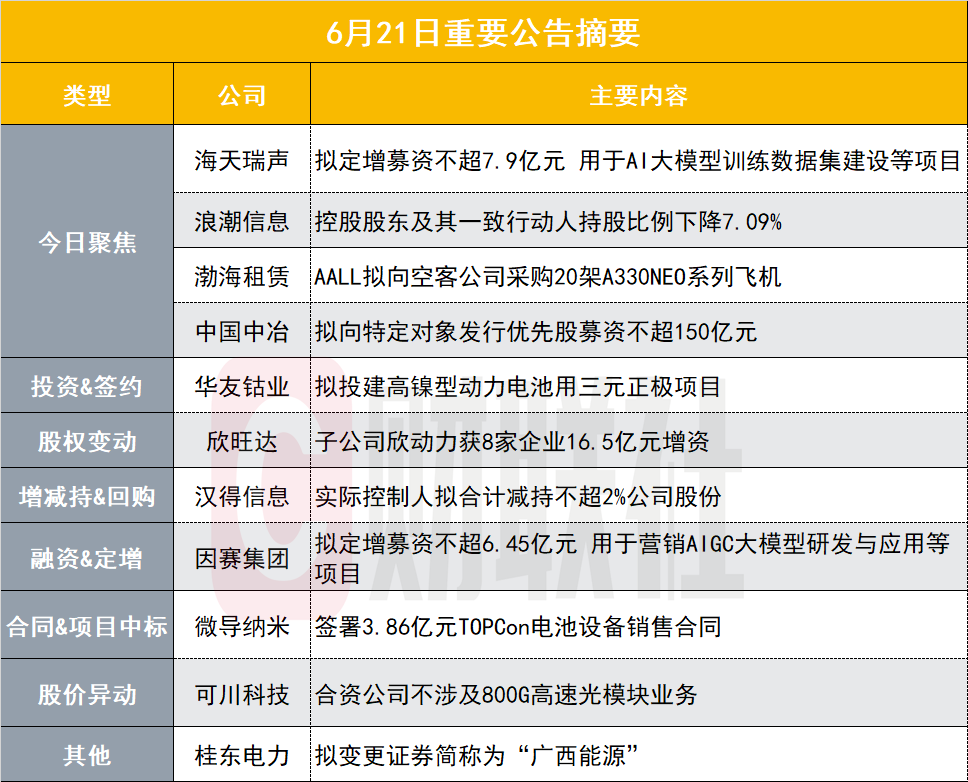Select the 融资&定增 category cell
Screen dimensions: 968x782
click(x=87, y=557)
